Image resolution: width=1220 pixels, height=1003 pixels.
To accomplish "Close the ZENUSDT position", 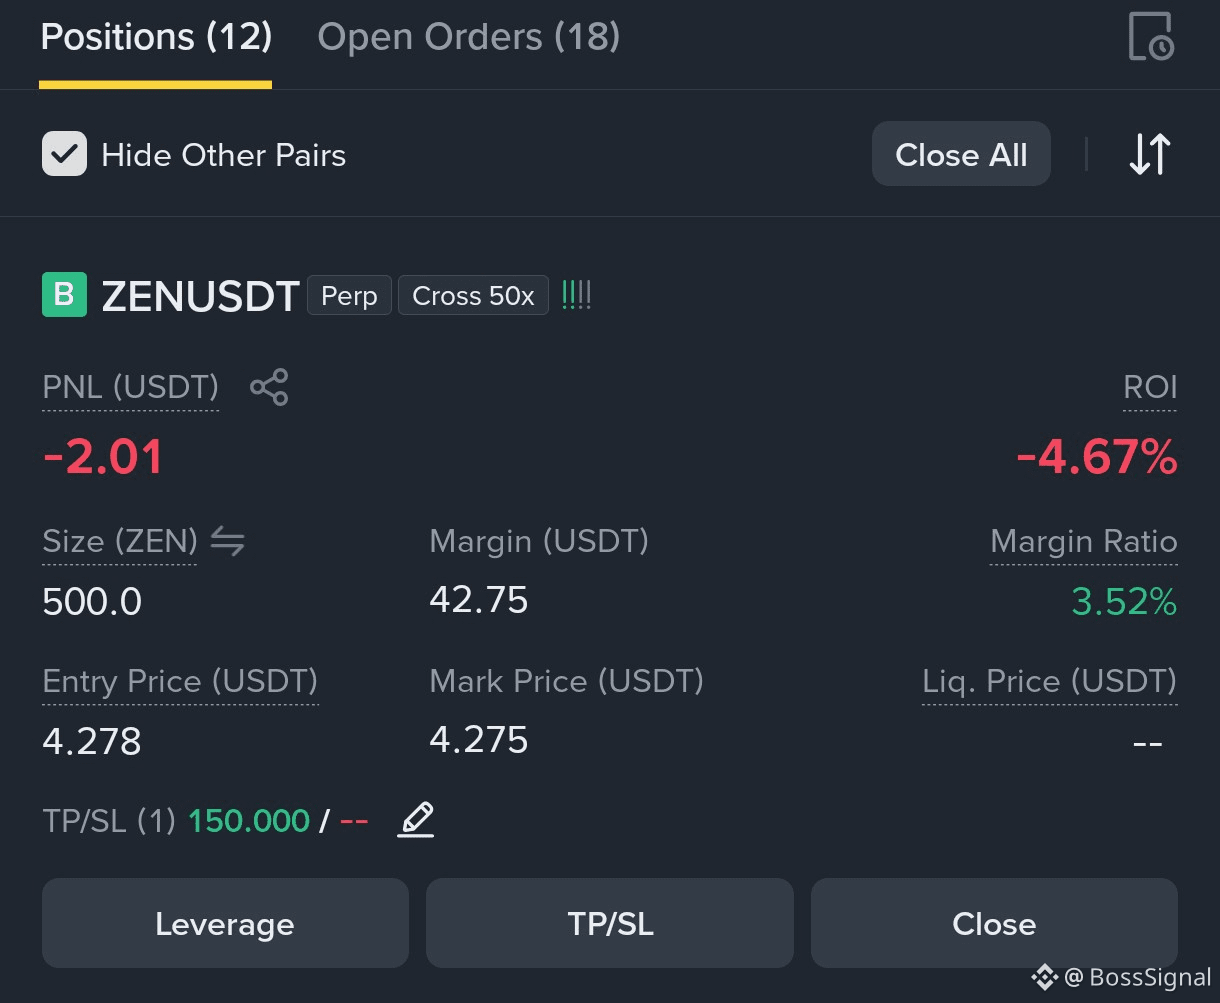I will click(x=994, y=923).
